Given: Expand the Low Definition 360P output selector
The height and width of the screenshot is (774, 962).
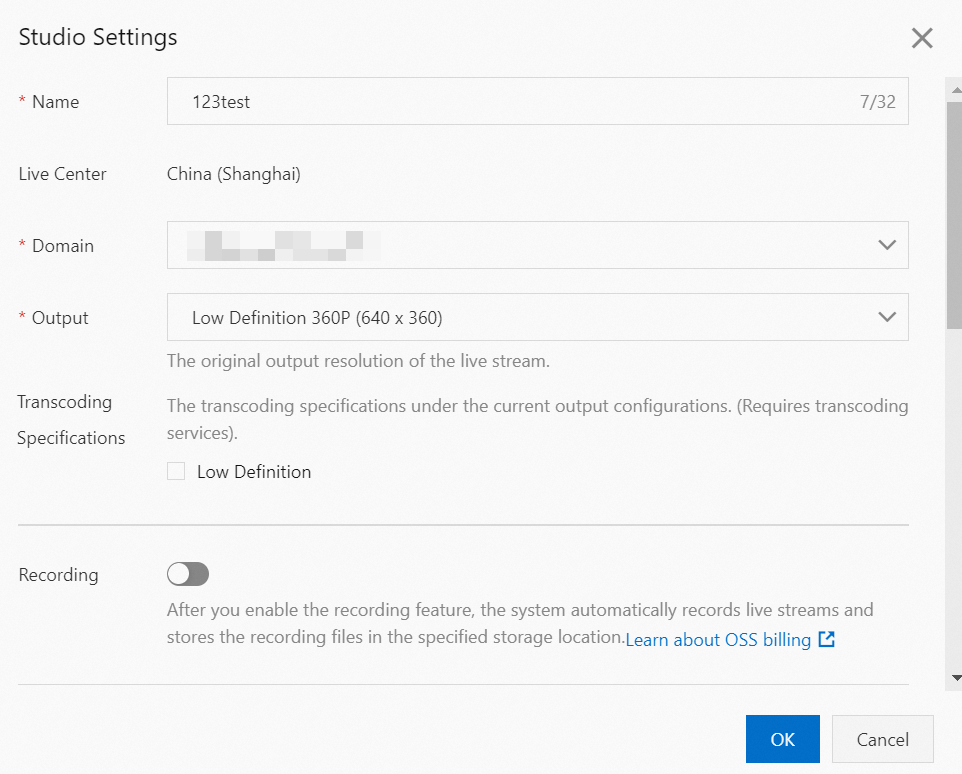Looking at the screenshot, I should [537, 317].
